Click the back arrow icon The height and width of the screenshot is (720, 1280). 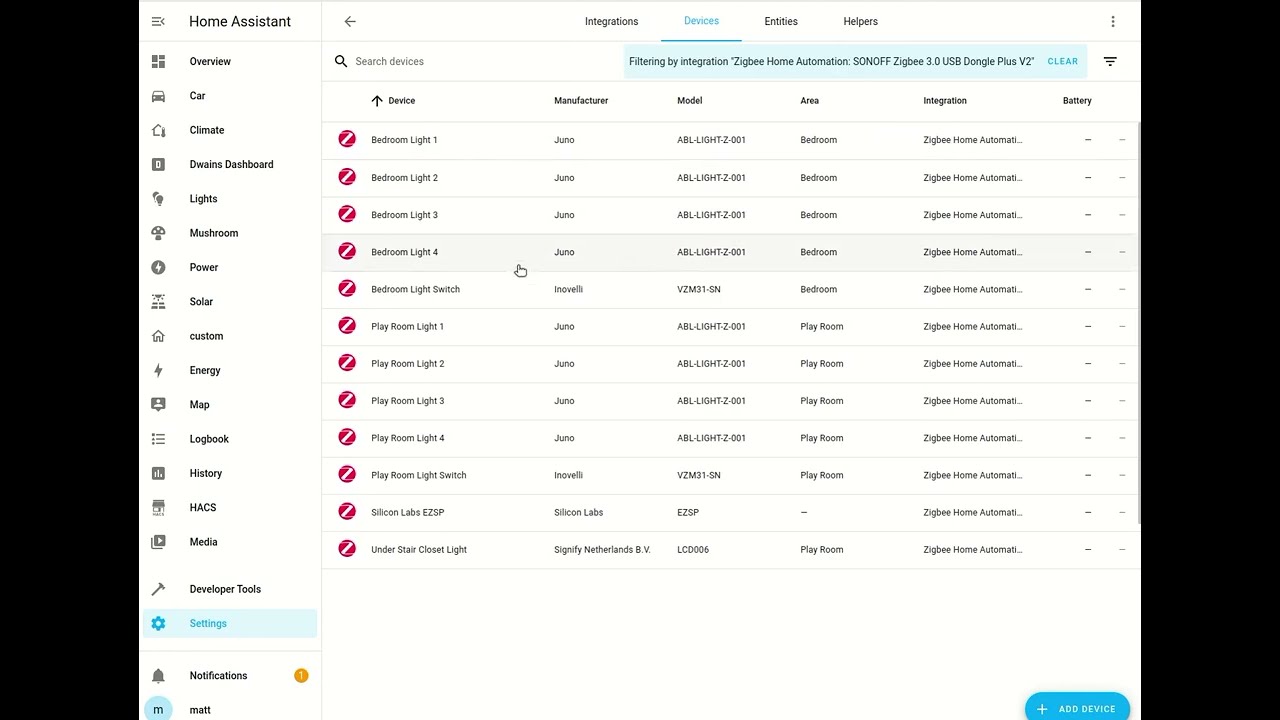pyautogui.click(x=350, y=21)
